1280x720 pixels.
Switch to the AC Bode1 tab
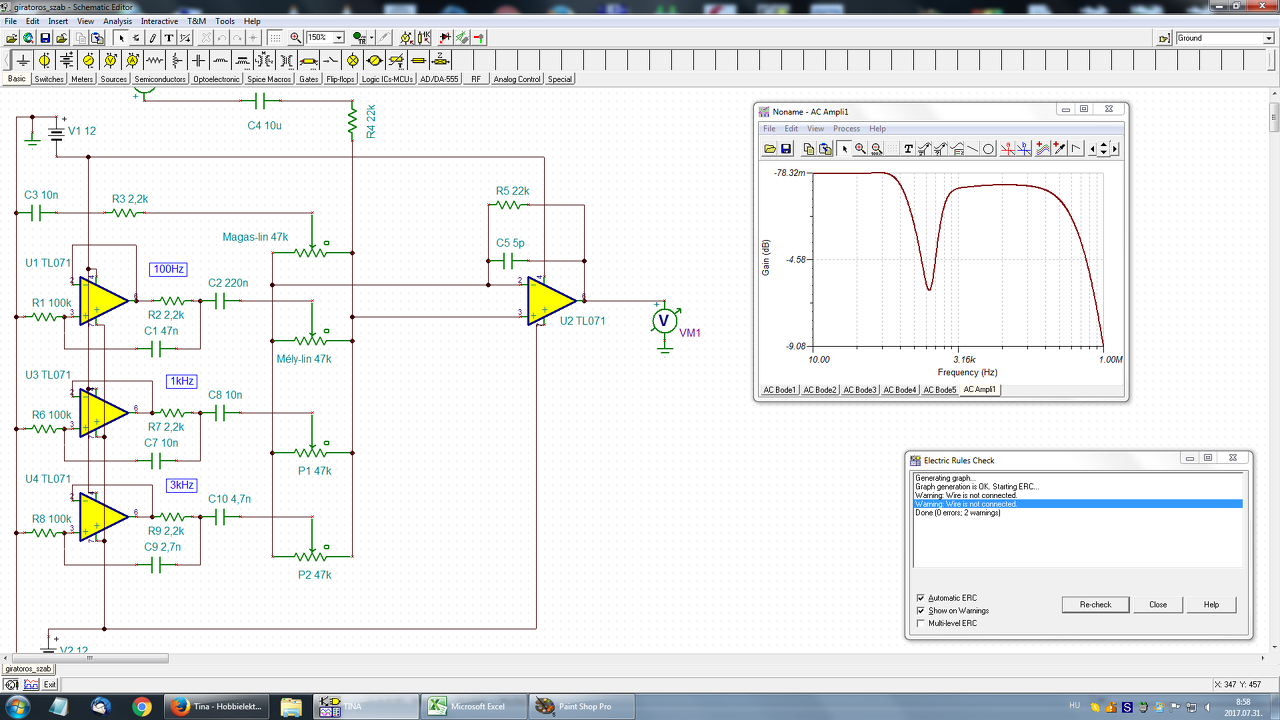coord(779,390)
